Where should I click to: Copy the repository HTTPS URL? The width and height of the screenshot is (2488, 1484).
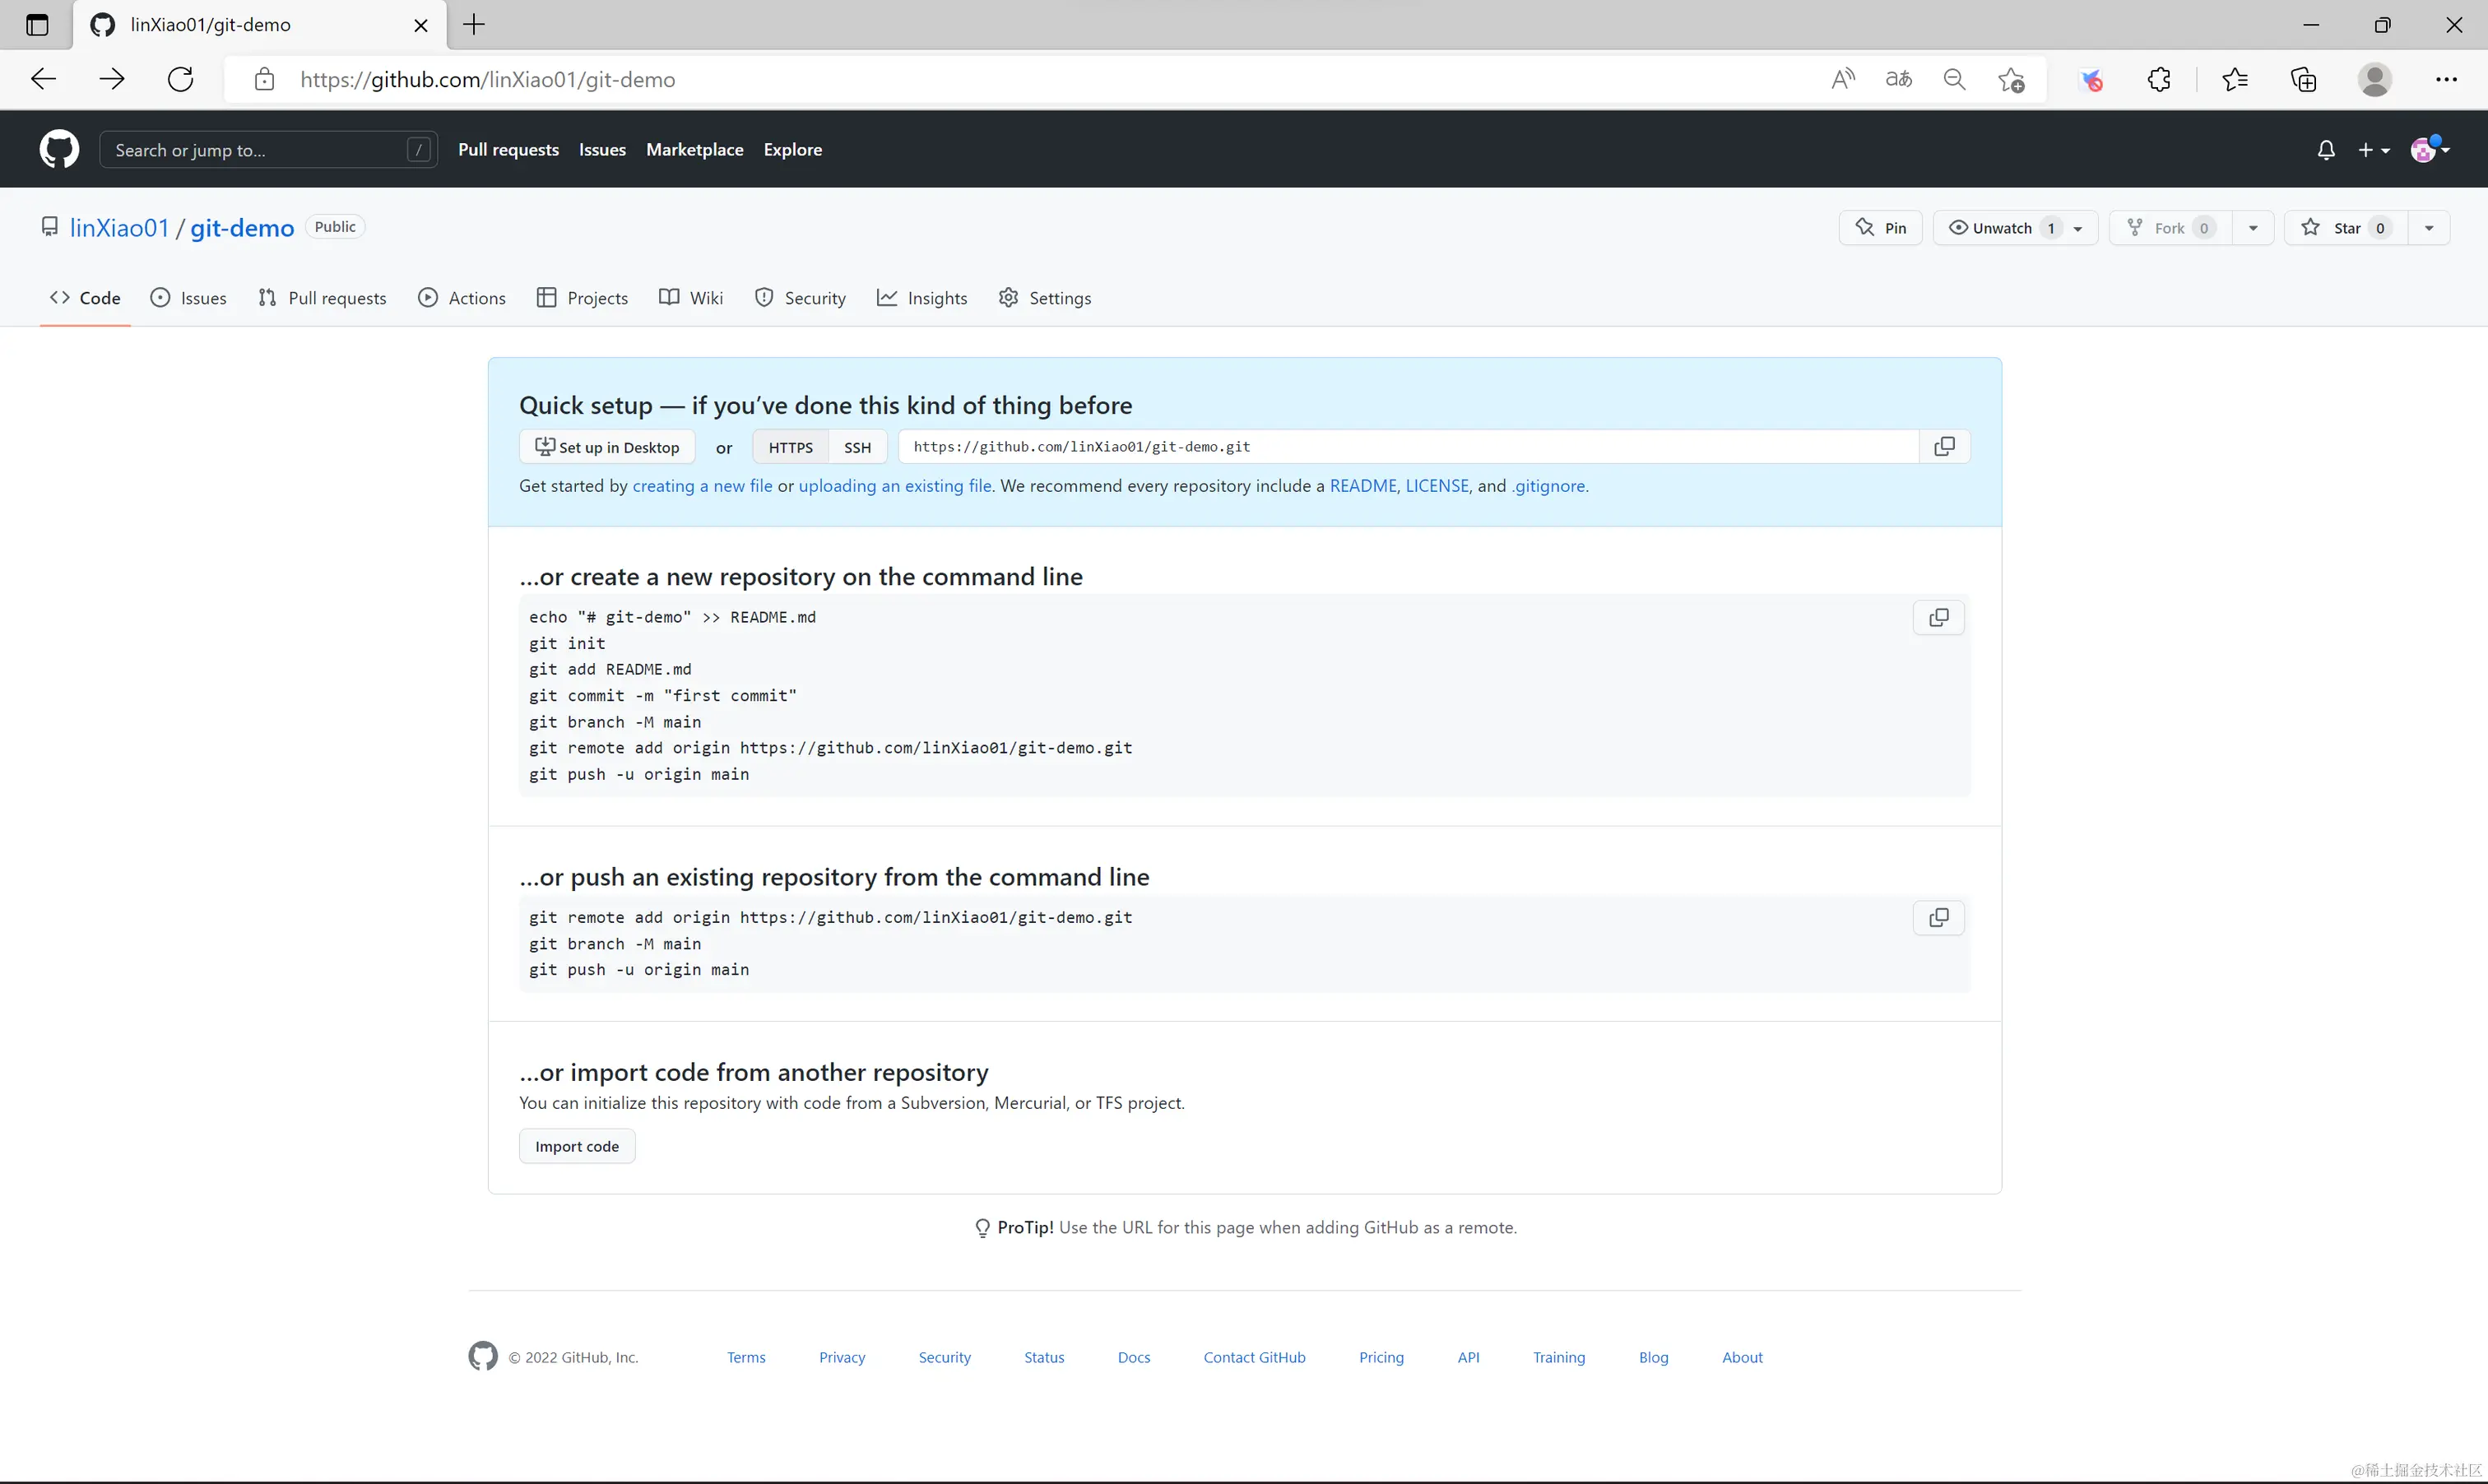point(1944,447)
